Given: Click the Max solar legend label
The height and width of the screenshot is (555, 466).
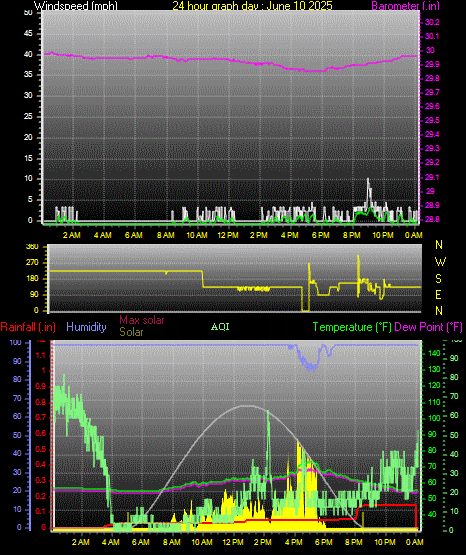Looking at the screenshot, I should pyautogui.click(x=142, y=320).
